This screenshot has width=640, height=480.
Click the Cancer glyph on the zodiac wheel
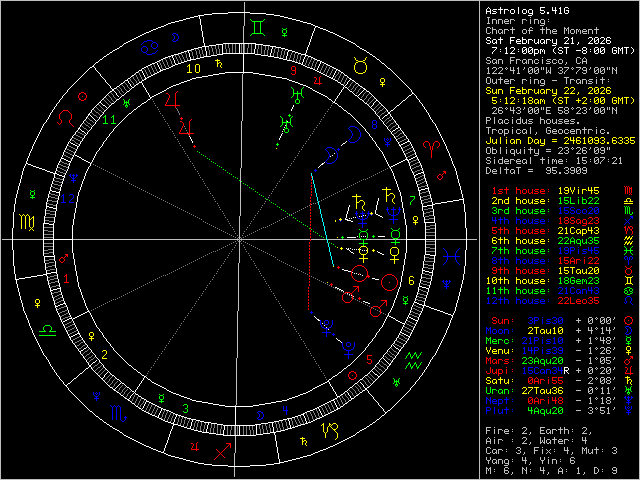149,44
